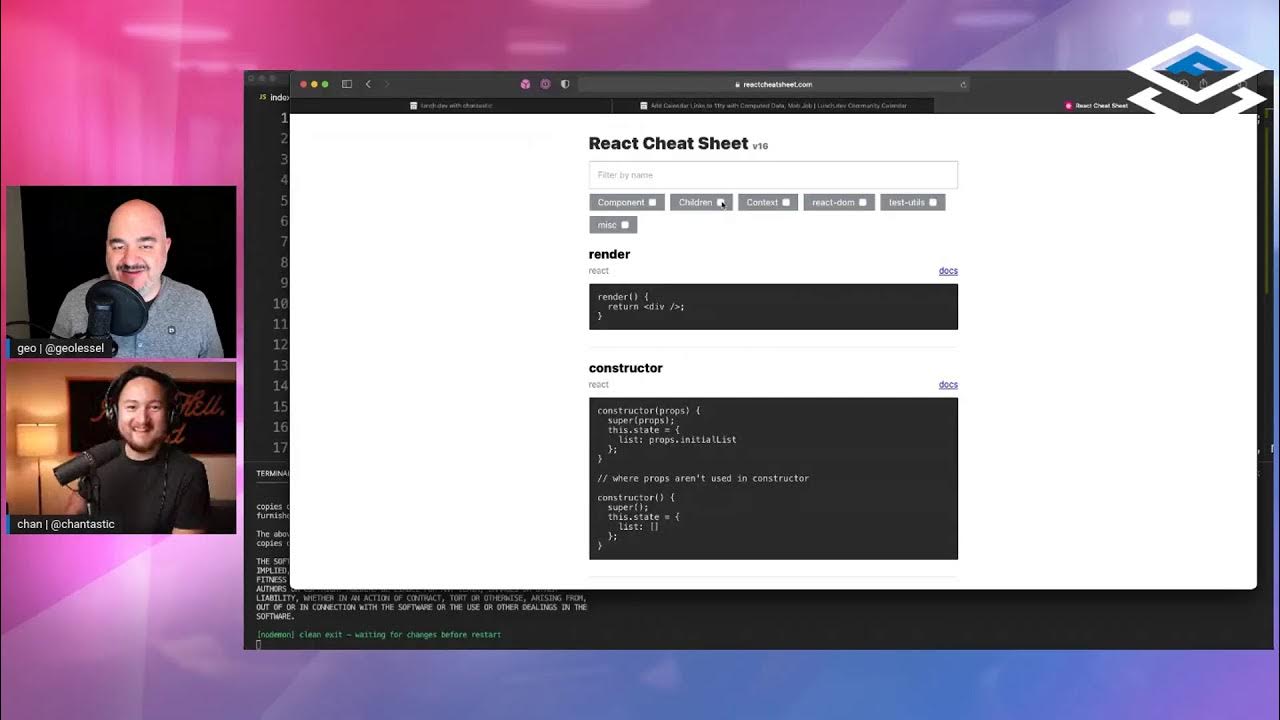Viewport: 1280px width, 720px height.
Task: Click the lock icon in the address bar
Action: (x=738, y=85)
